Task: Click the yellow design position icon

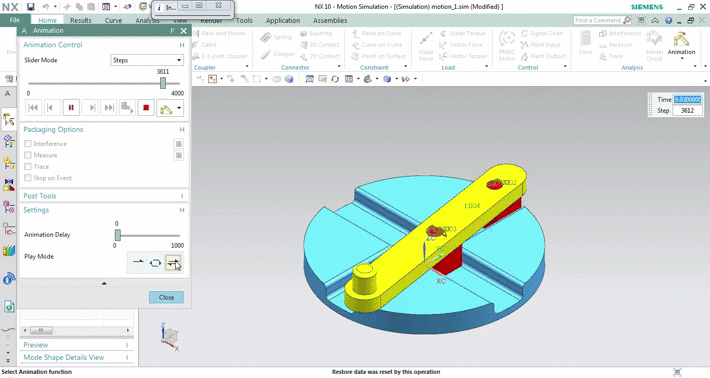Action: [166, 109]
